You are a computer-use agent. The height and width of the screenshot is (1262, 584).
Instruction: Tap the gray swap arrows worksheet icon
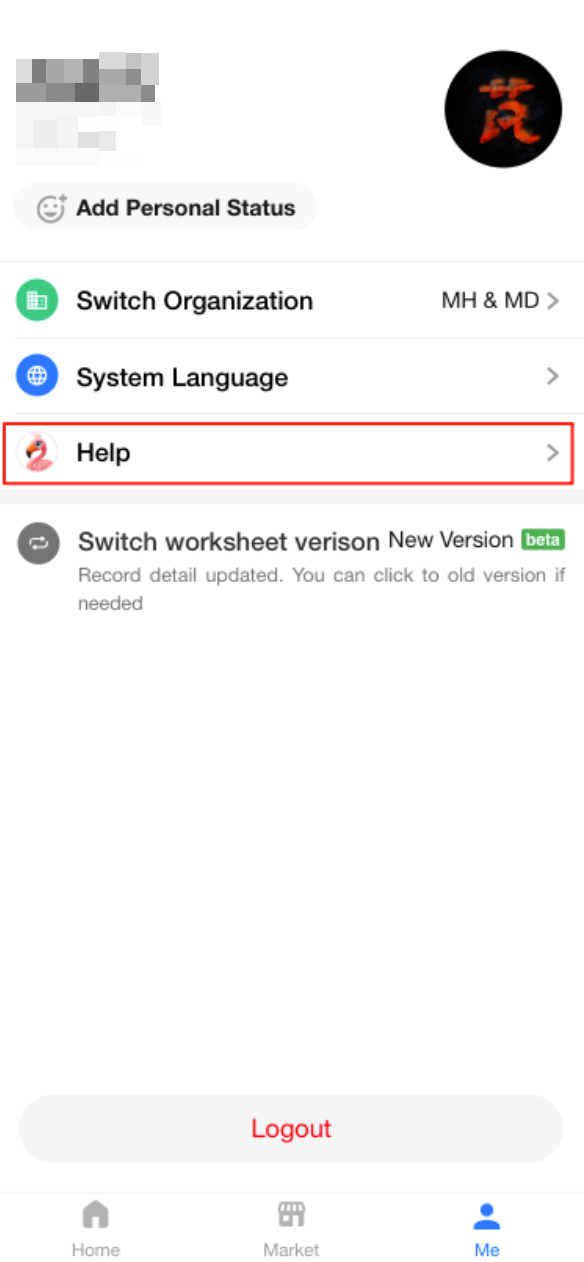coord(38,543)
